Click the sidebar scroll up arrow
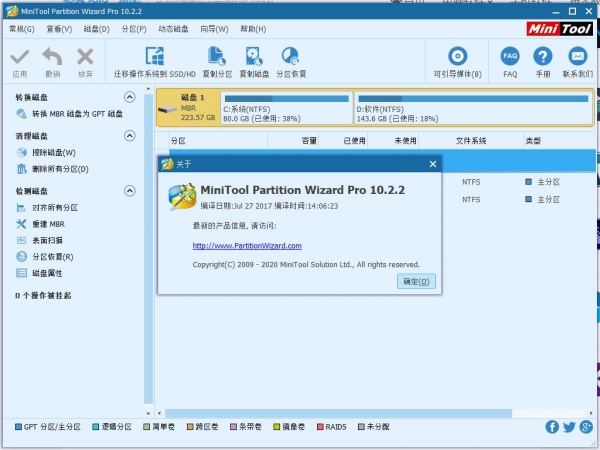600x450 pixels. [148, 89]
